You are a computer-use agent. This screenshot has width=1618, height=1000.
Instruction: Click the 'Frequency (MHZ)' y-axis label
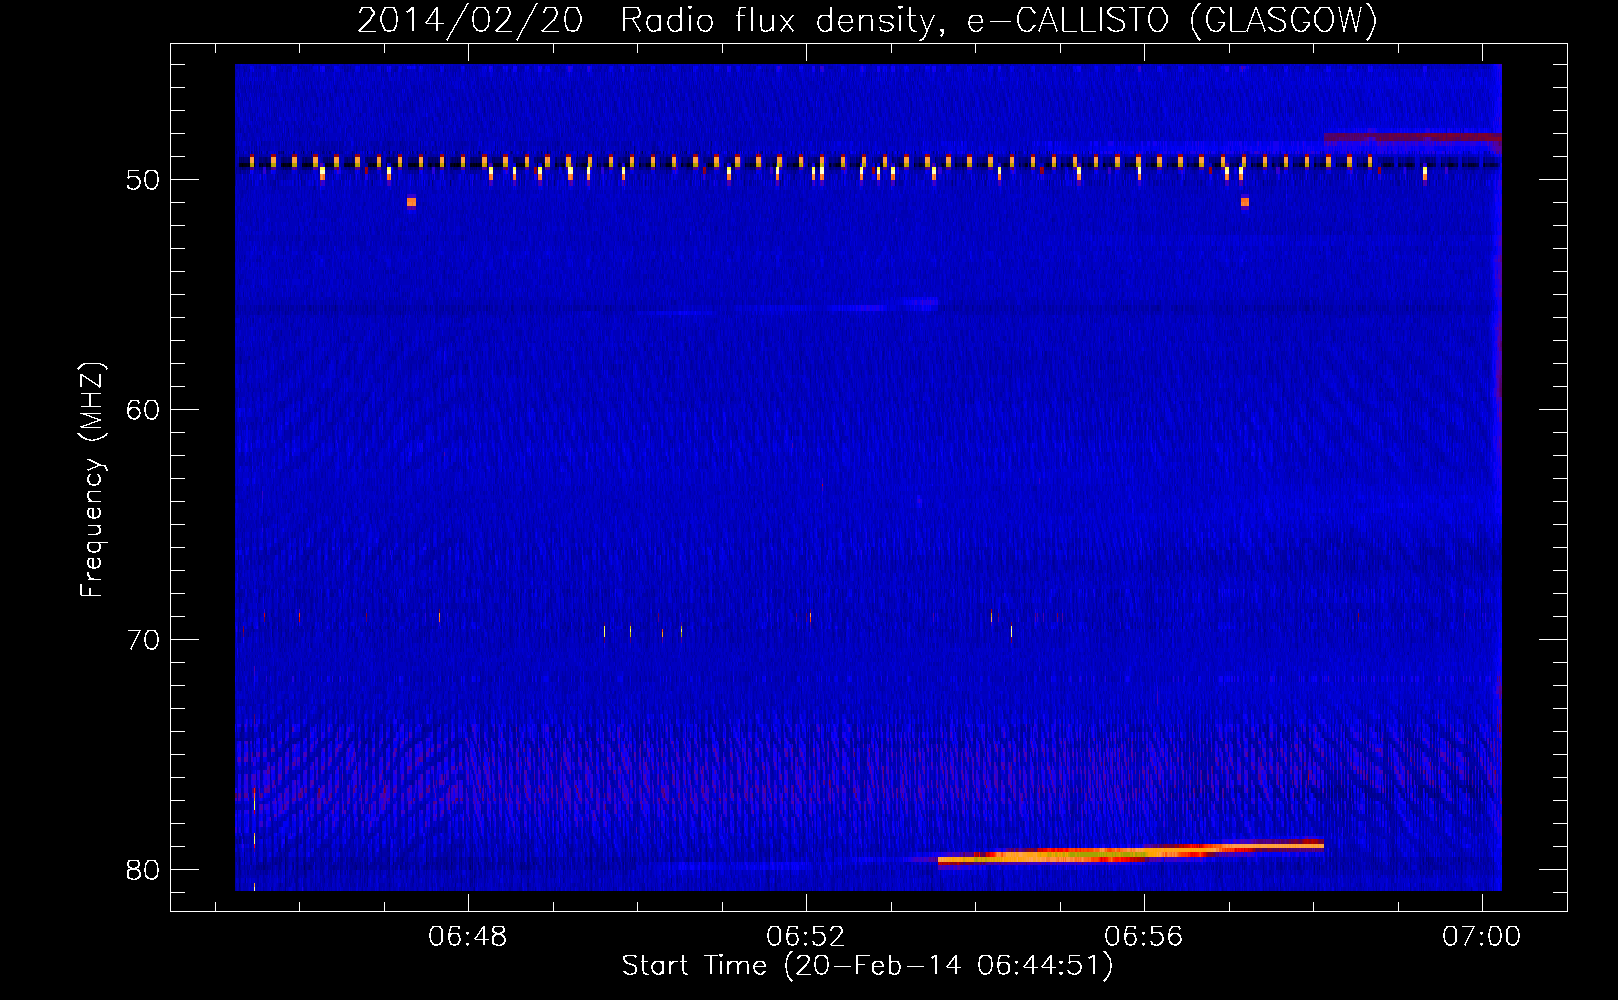tap(92, 480)
